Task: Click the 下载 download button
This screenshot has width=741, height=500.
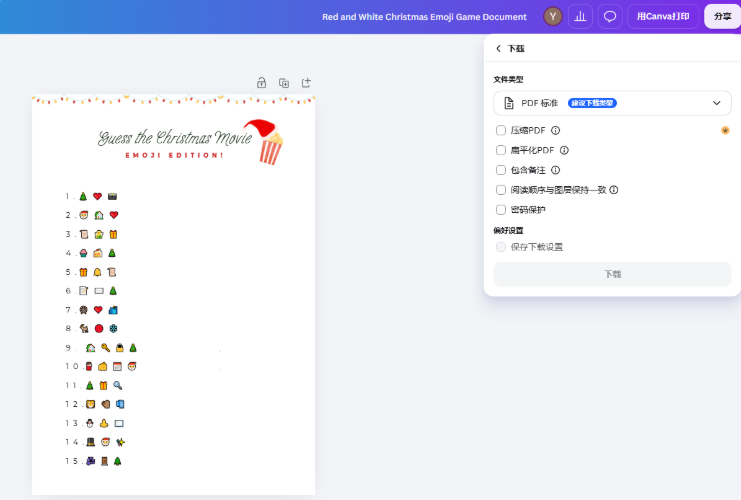Action: (x=612, y=274)
